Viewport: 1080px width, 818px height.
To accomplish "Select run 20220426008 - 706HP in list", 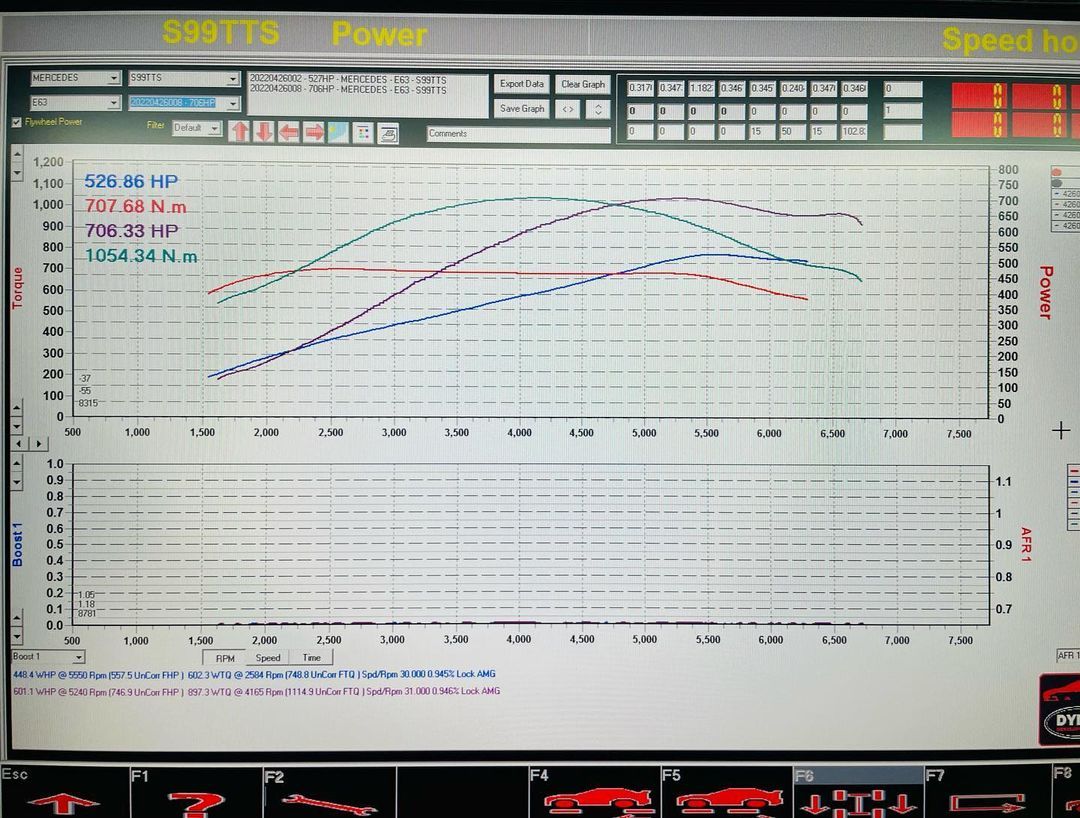I will (348, 90).
